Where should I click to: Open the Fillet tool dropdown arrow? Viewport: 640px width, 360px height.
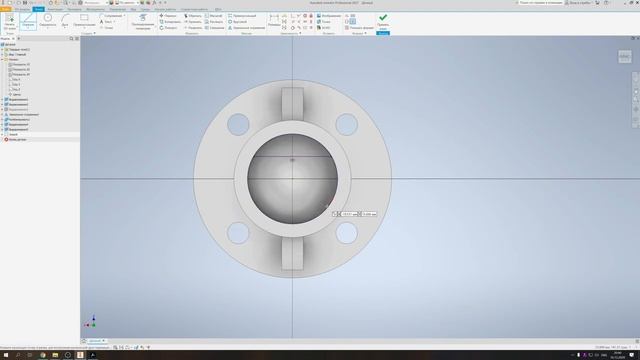pos(124,16)
